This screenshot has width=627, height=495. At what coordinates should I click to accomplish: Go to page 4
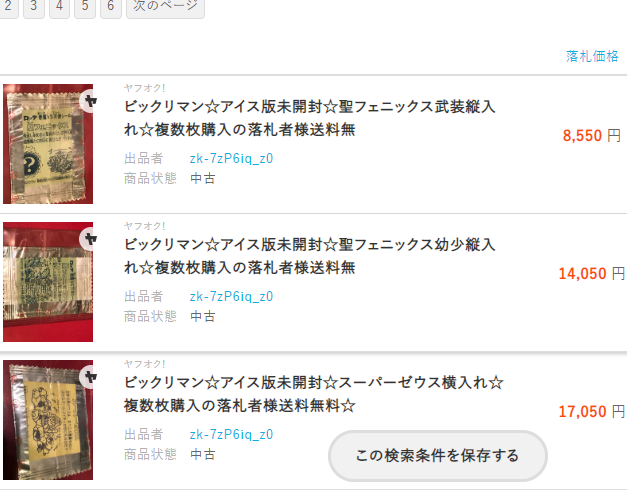tap(59, 7)
